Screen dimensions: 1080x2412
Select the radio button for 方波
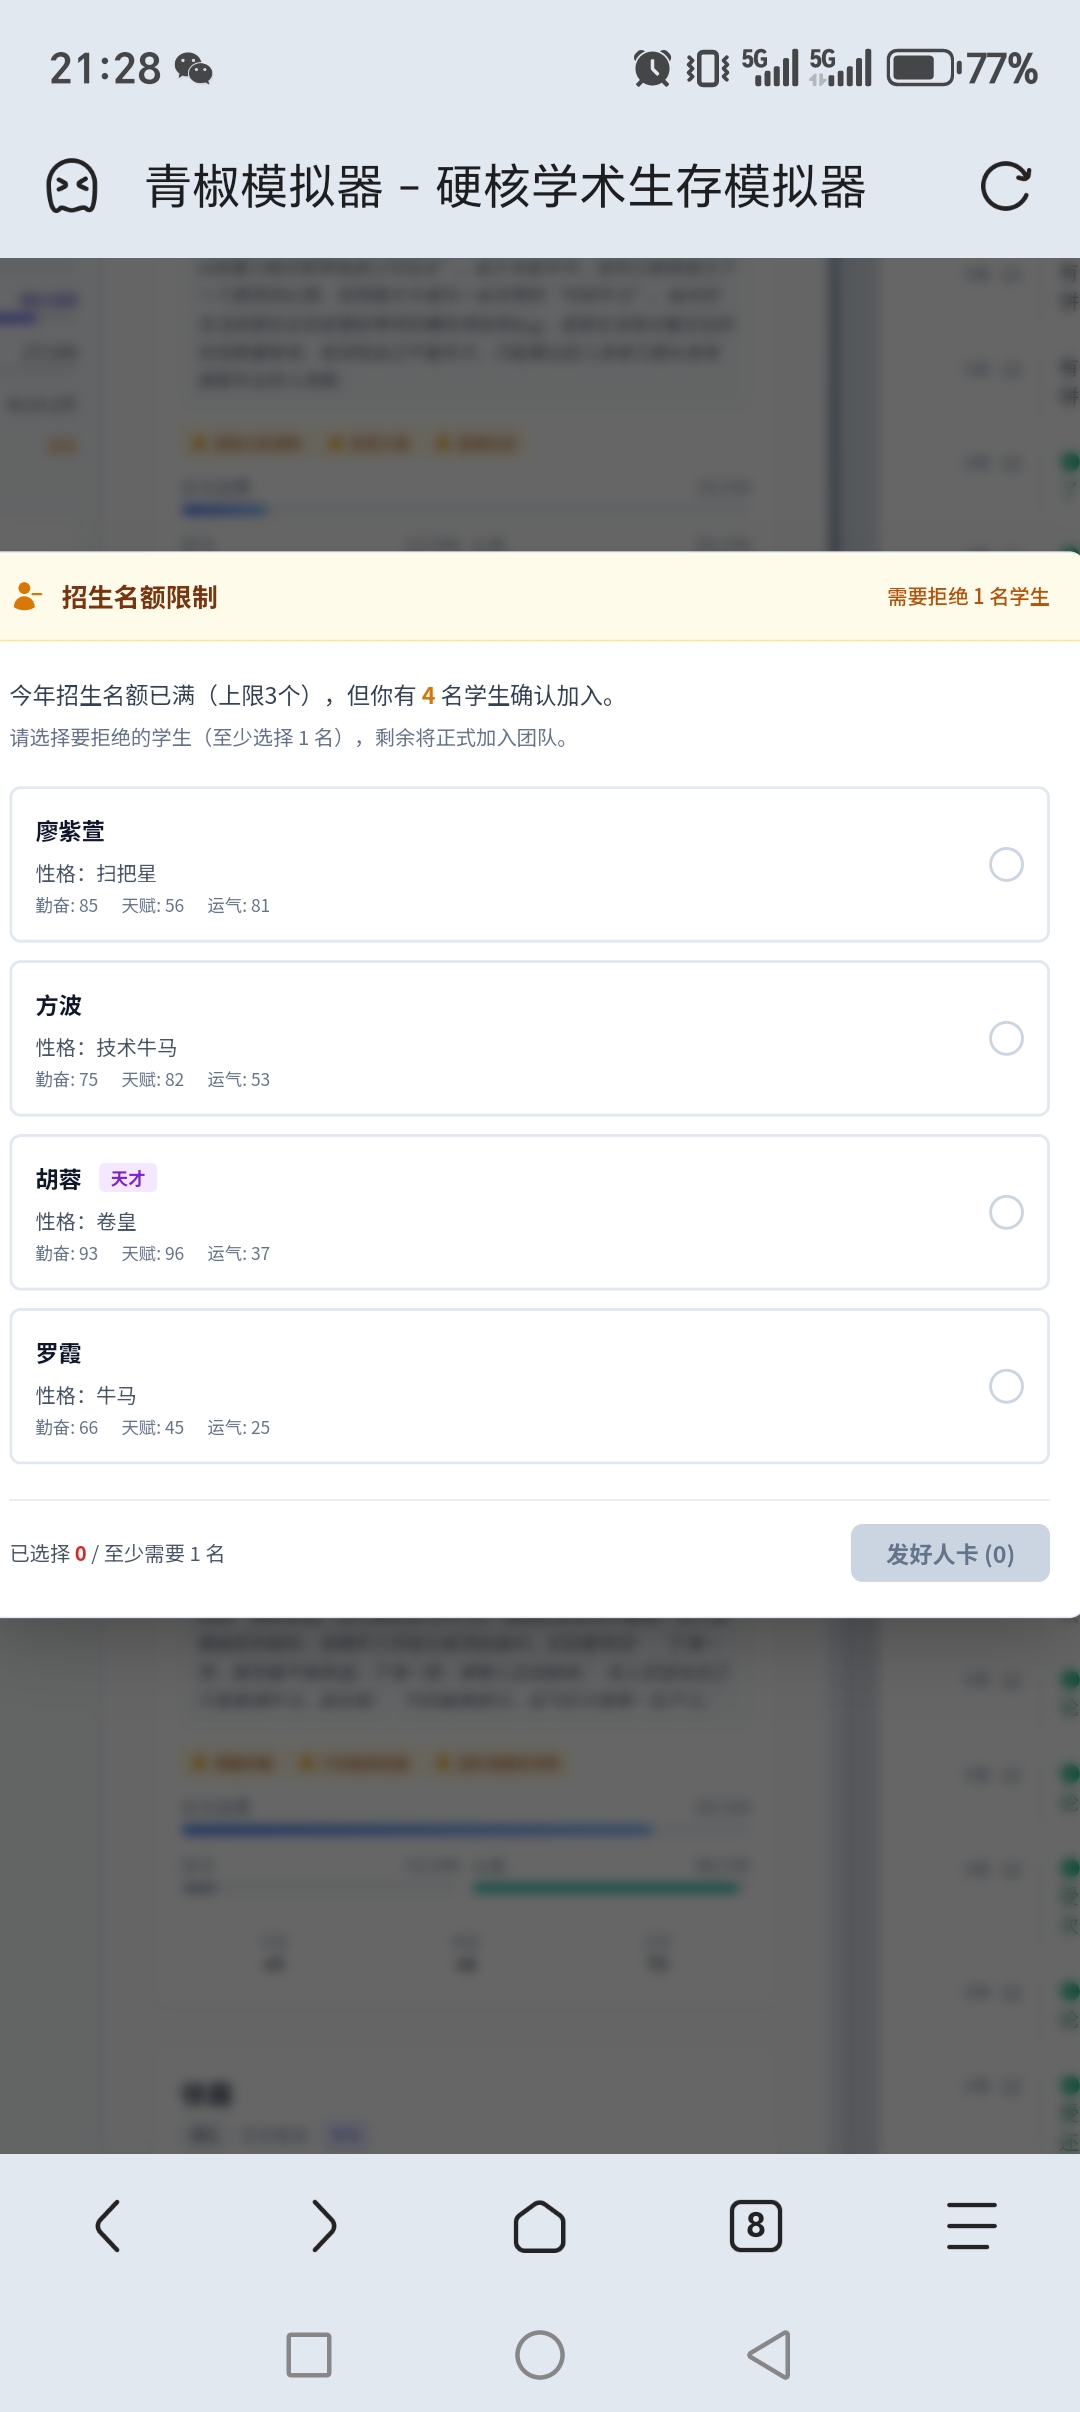click(x=1006, y=1039)
